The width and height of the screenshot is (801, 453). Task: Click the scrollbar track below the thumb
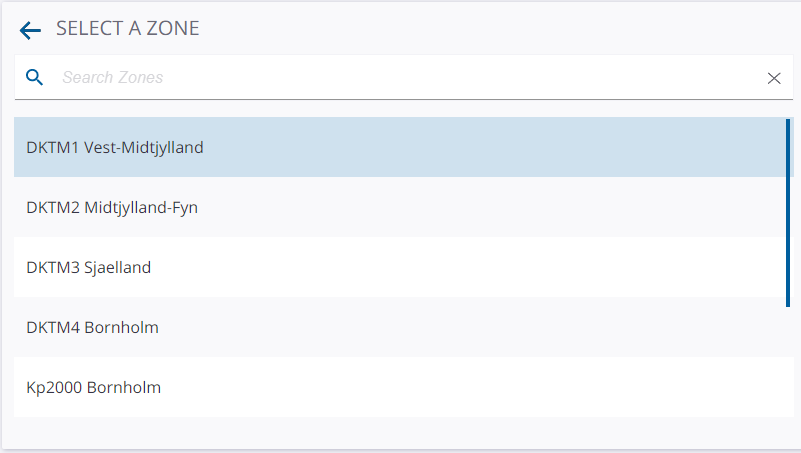(x=788, y=363)
